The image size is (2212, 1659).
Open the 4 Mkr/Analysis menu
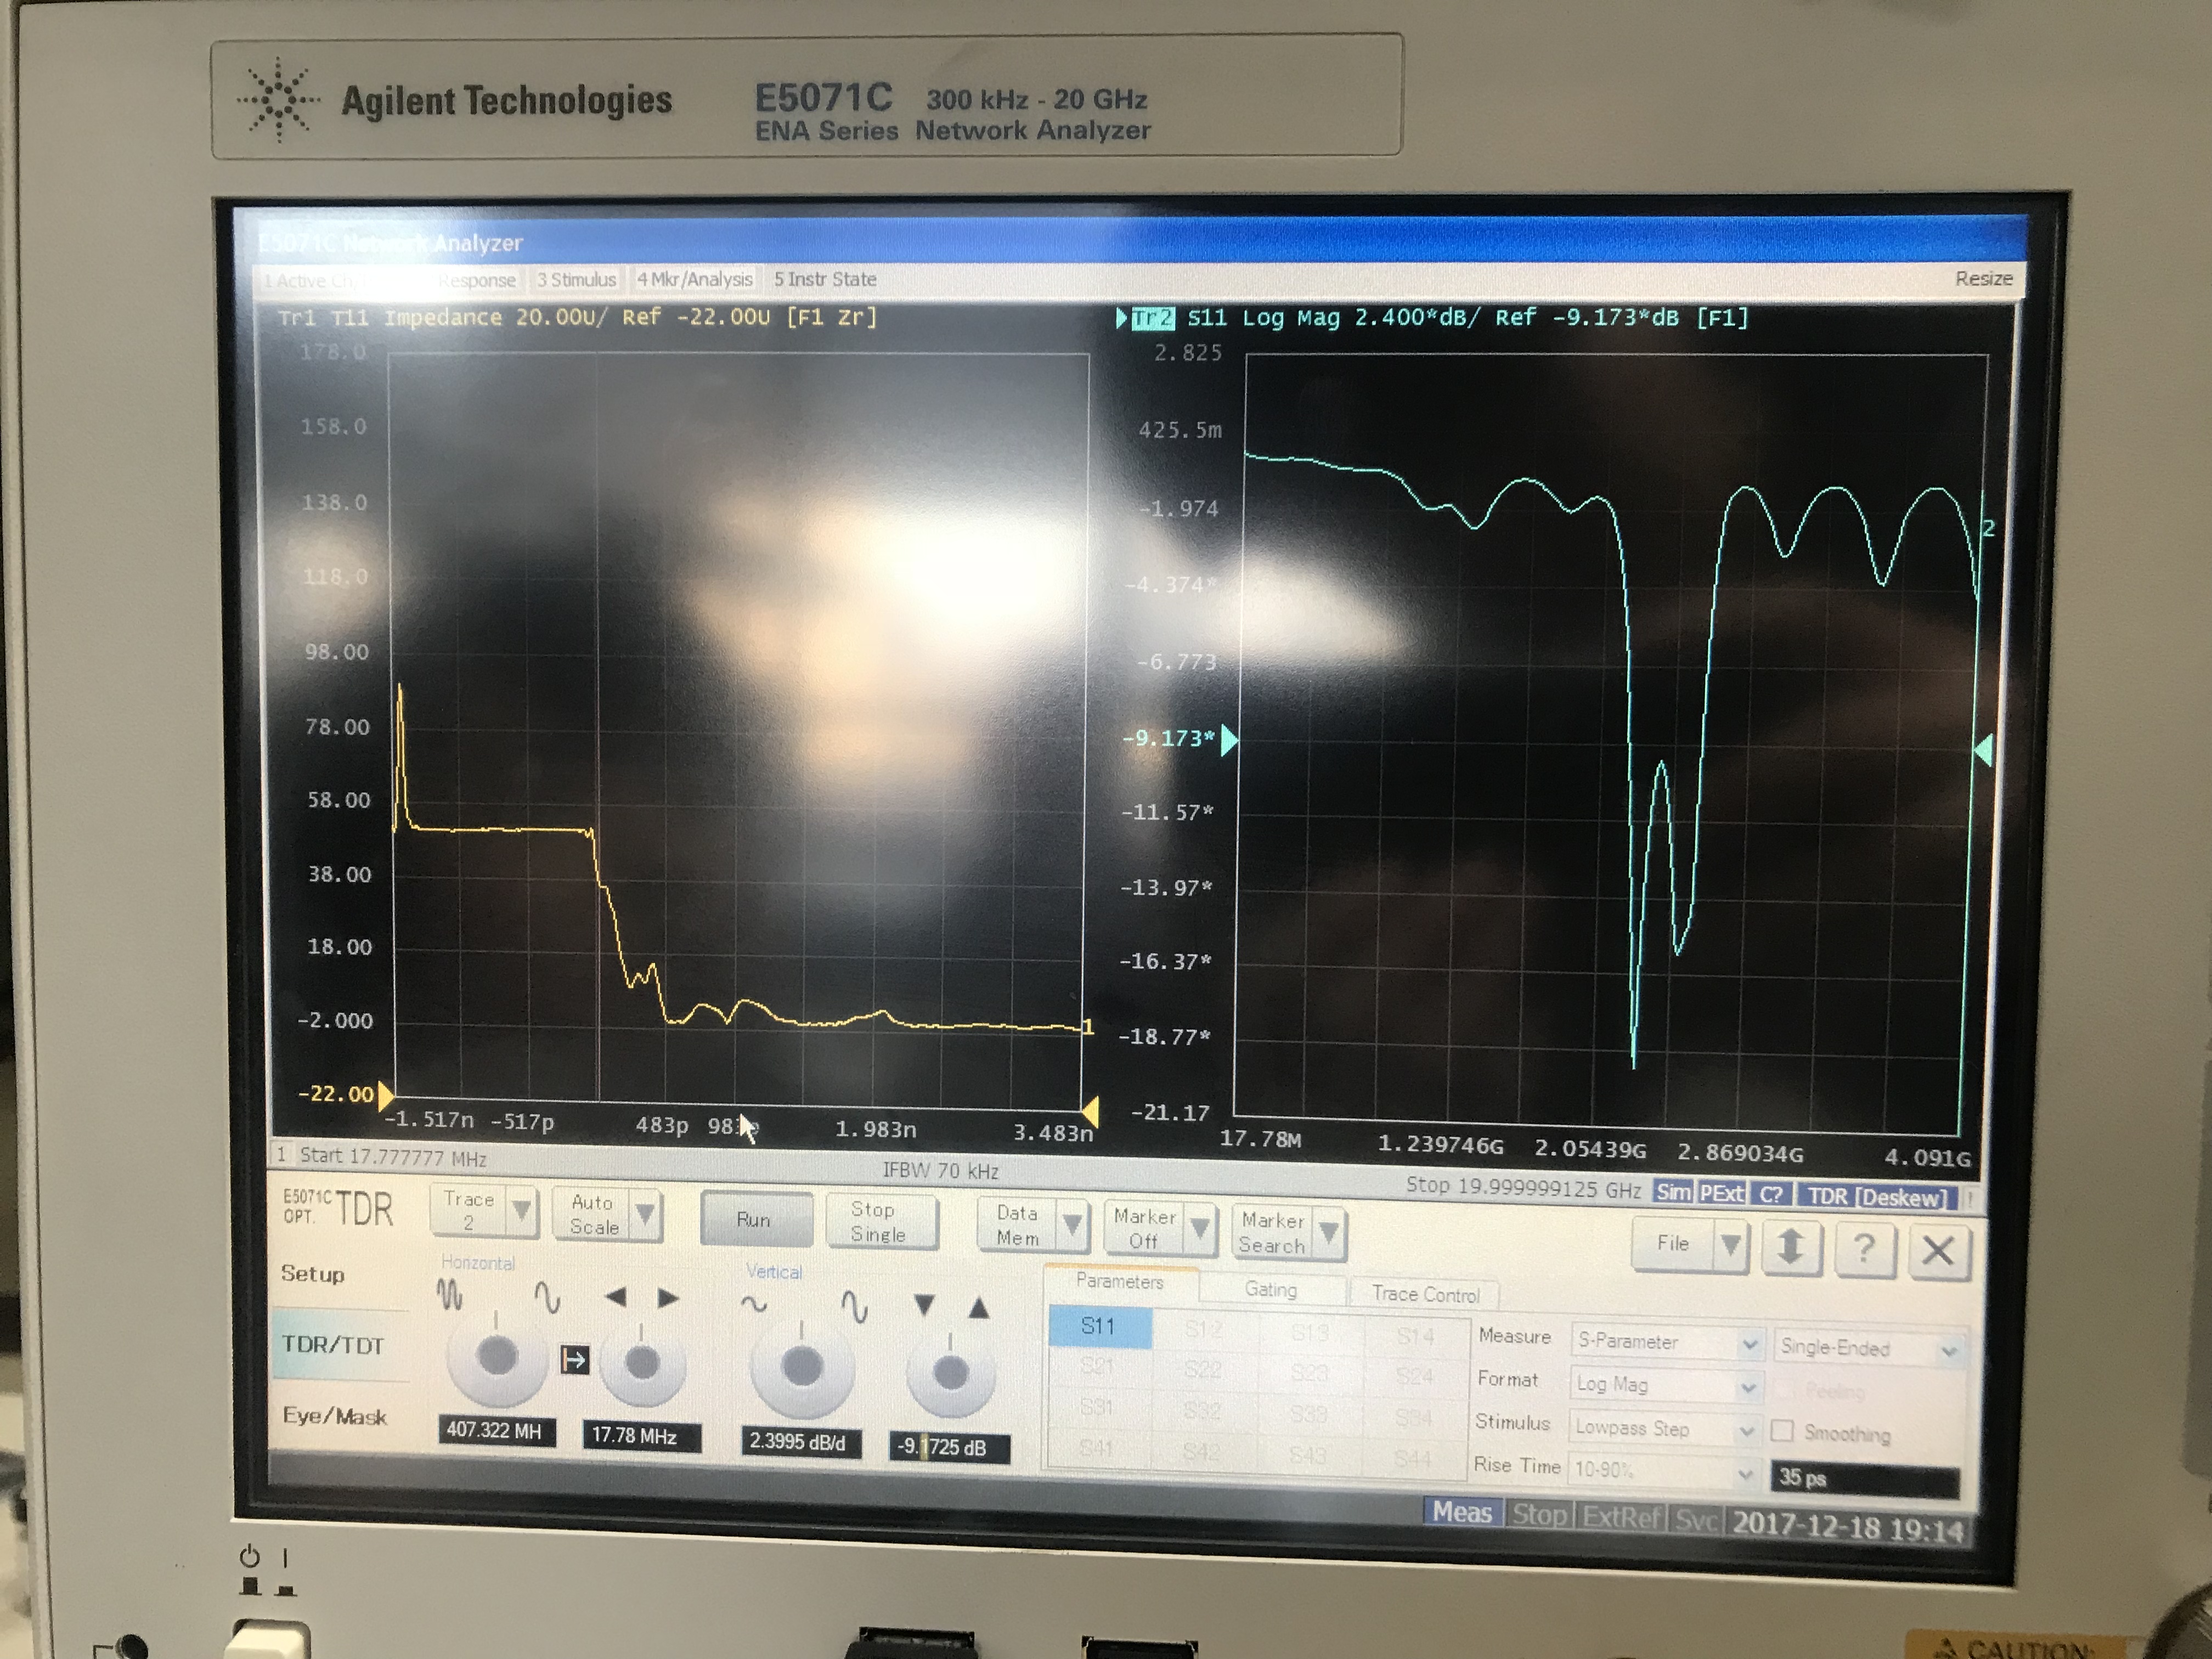coord(694,280)
